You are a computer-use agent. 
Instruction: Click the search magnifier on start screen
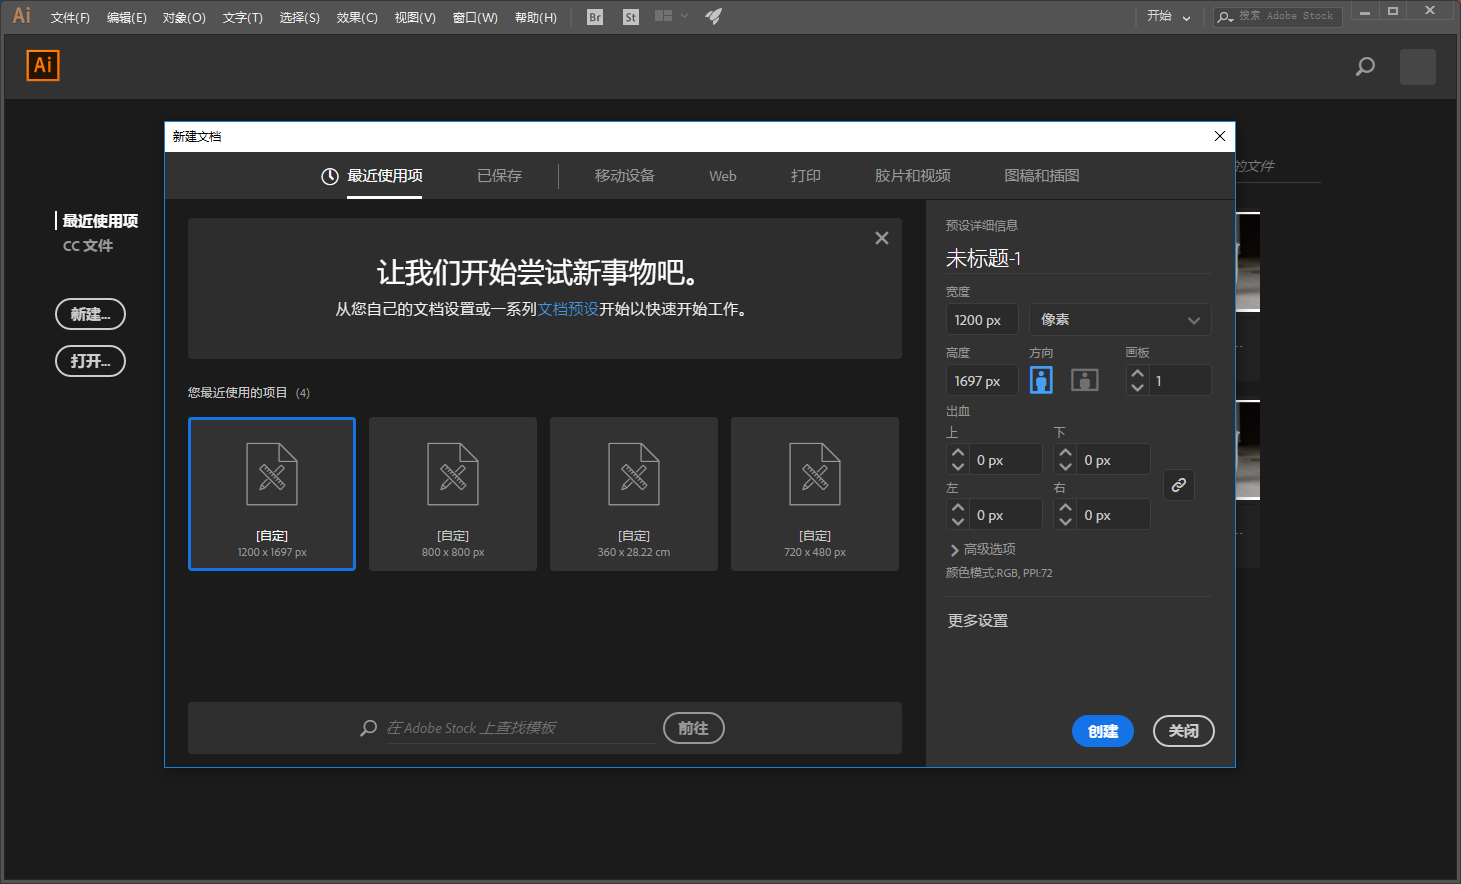(x=1365, y=67)
